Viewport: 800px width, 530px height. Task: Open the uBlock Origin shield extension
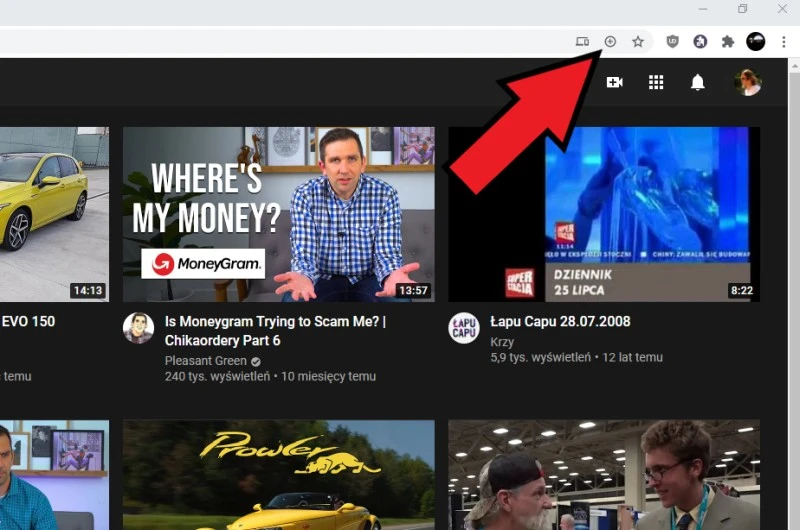[672, 41]
